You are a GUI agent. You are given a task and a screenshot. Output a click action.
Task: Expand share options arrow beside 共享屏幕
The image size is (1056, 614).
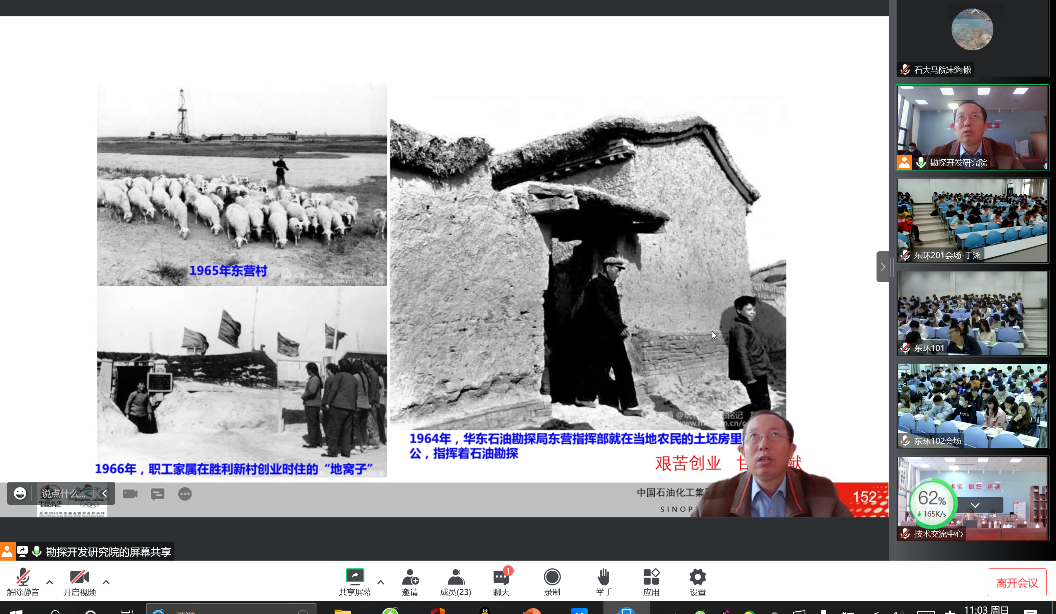(380, 582)
